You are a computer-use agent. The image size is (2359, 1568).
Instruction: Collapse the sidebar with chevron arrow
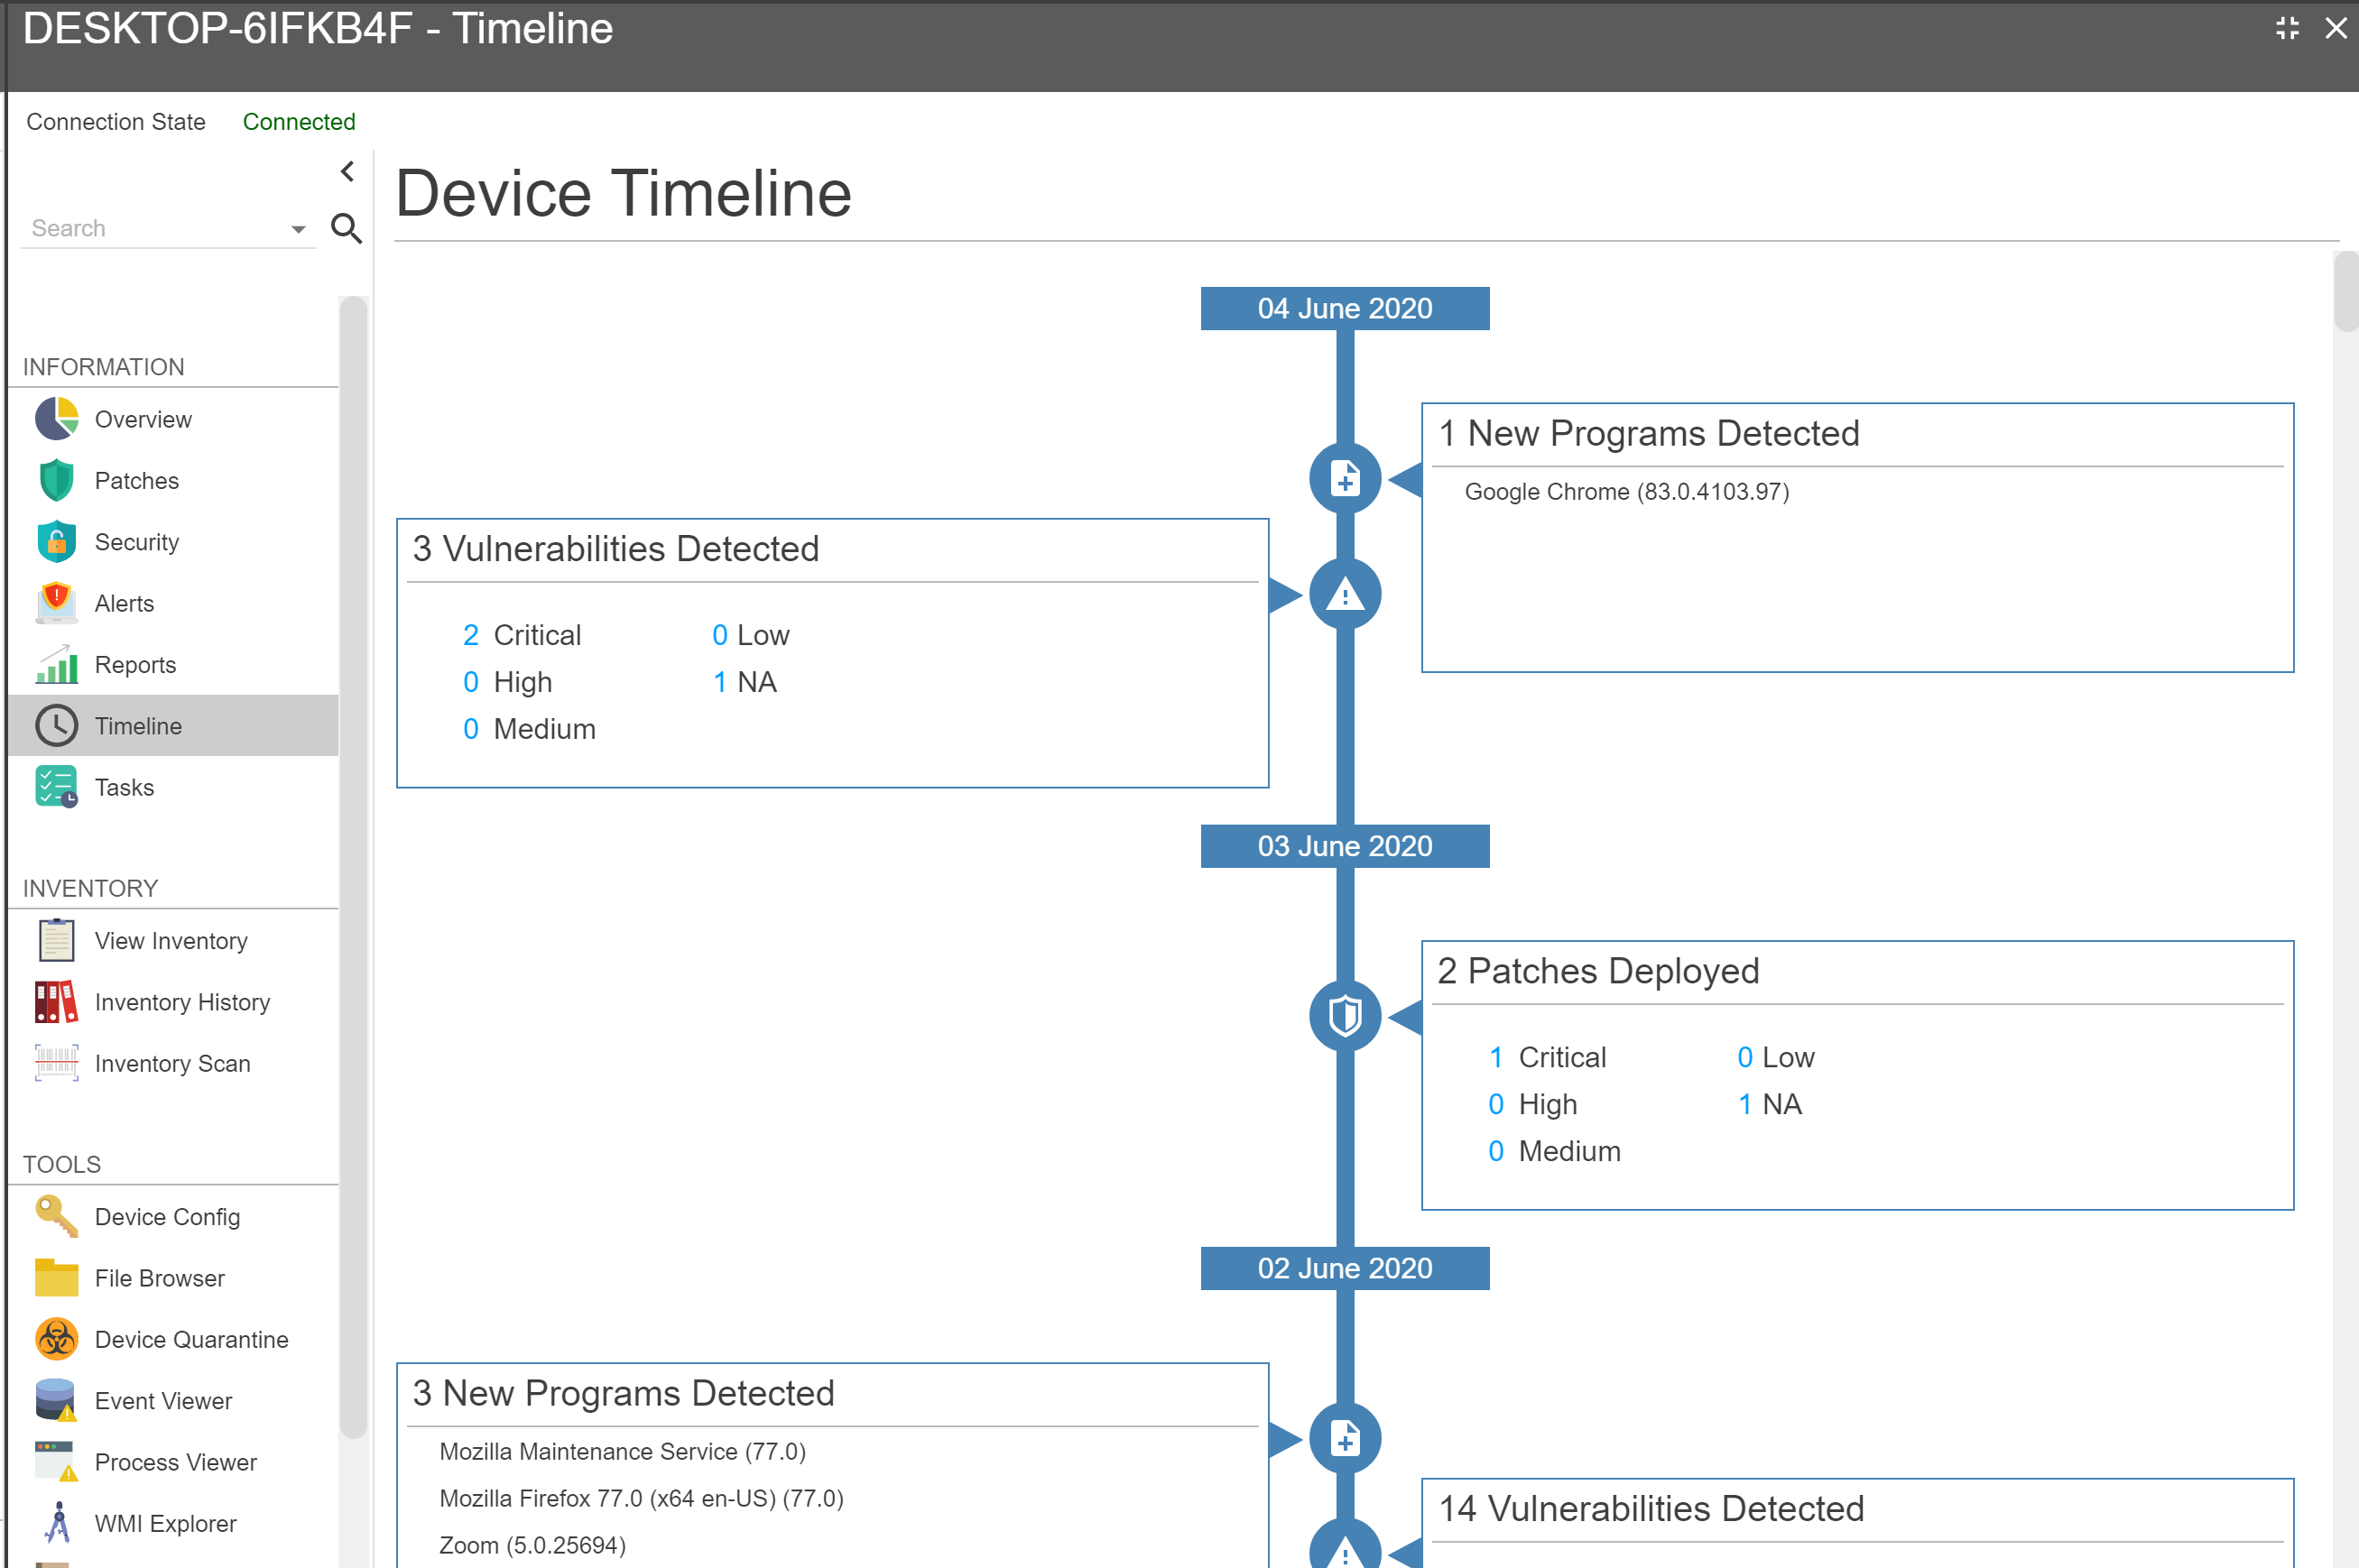[347, 172]
